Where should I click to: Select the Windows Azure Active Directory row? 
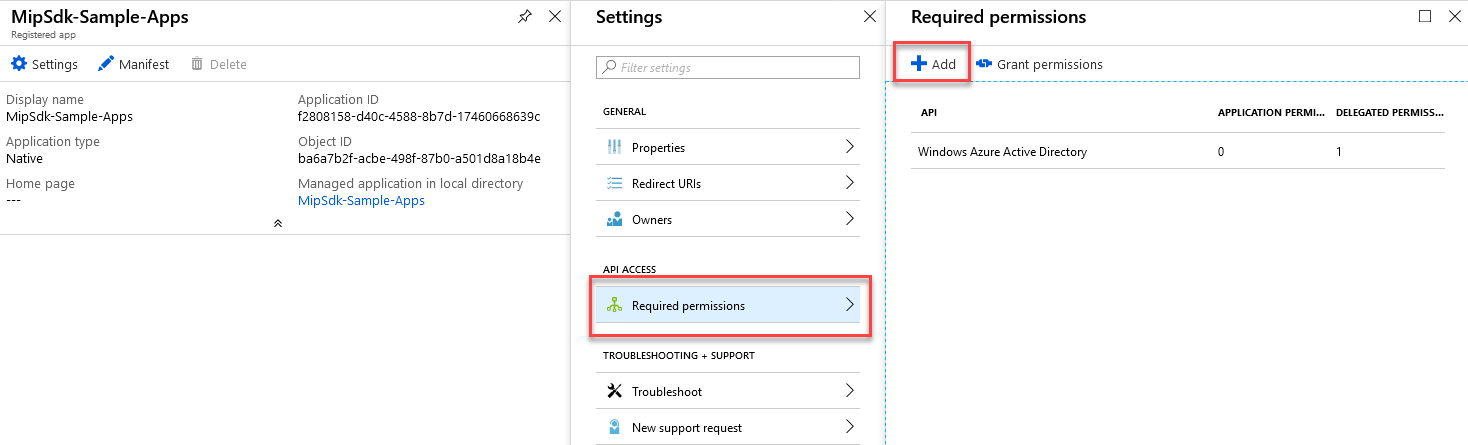click(1178, 152)
